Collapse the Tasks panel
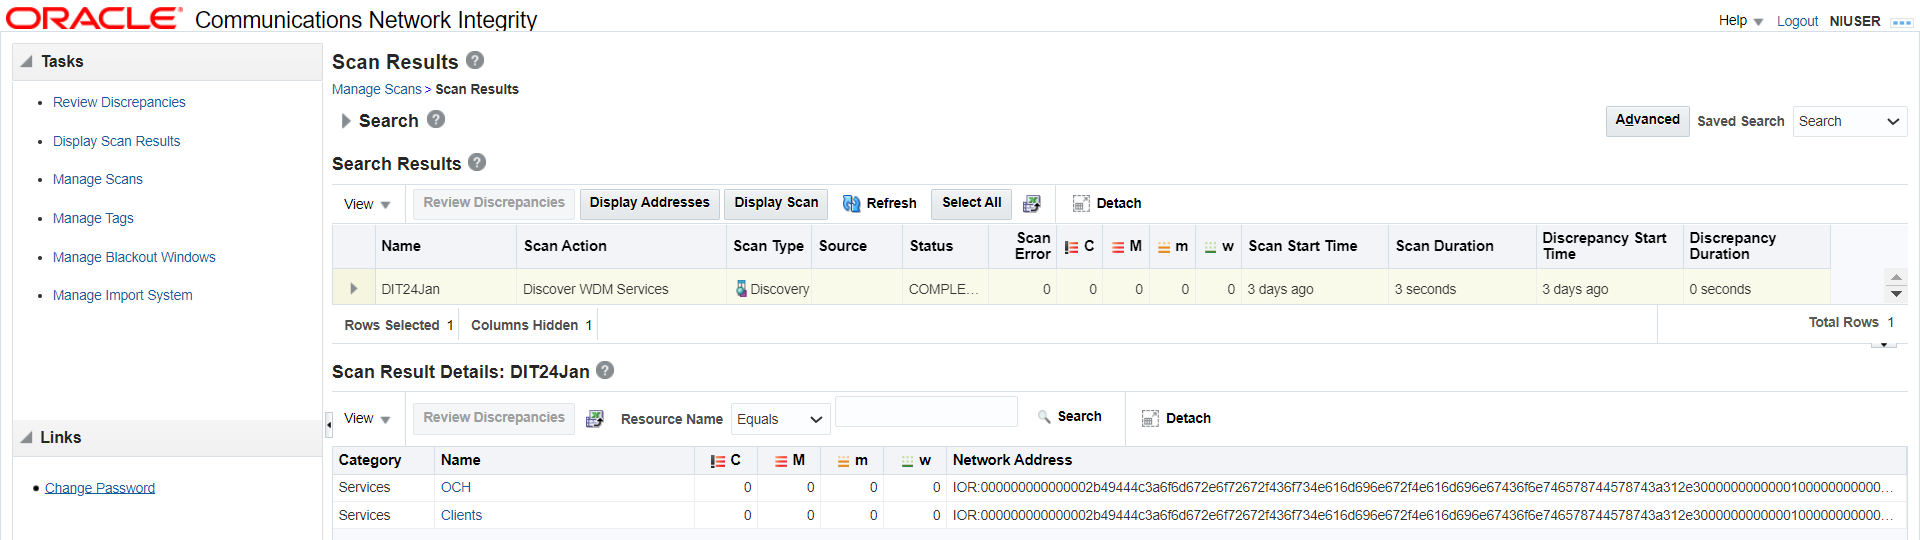The width and height of the screenshot is (1920, 540). [27, 61]
